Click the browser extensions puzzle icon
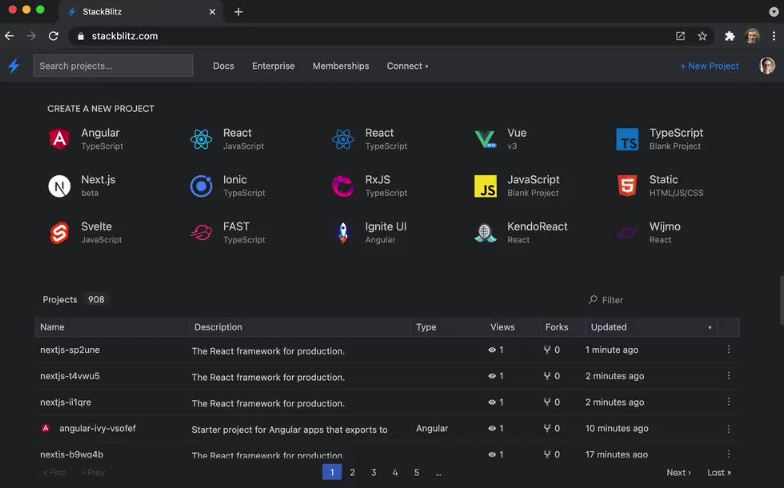Screen dimensions: 784x488 click(730, 36)
